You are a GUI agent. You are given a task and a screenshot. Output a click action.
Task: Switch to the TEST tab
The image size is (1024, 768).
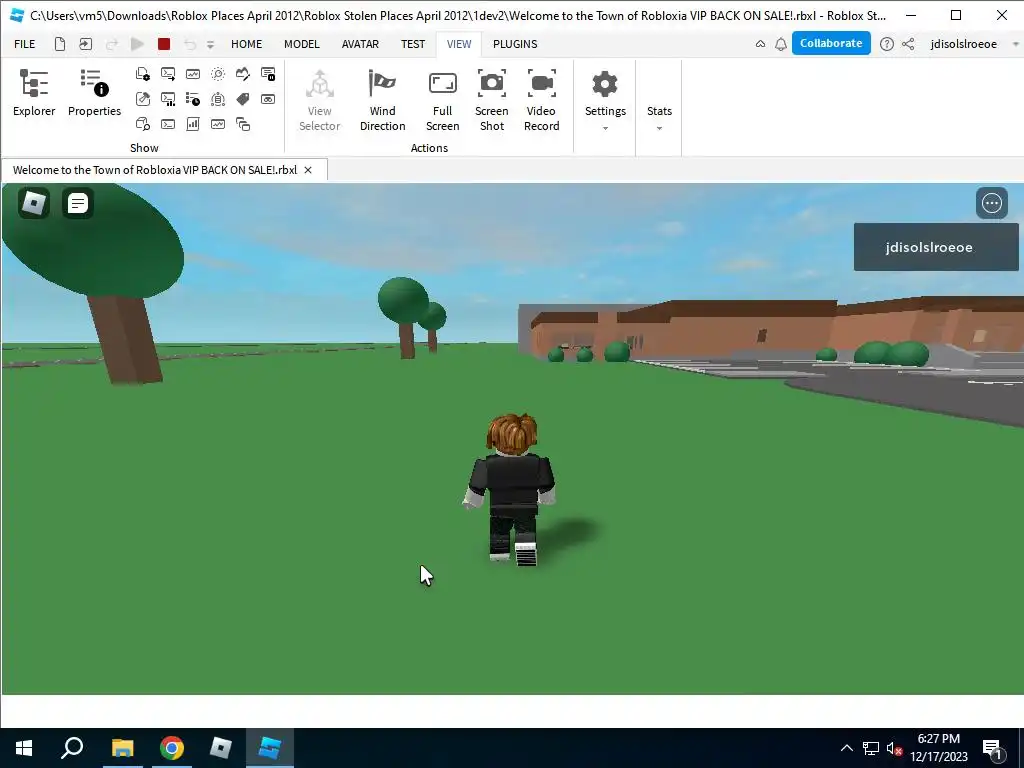[x=413, y=44]
